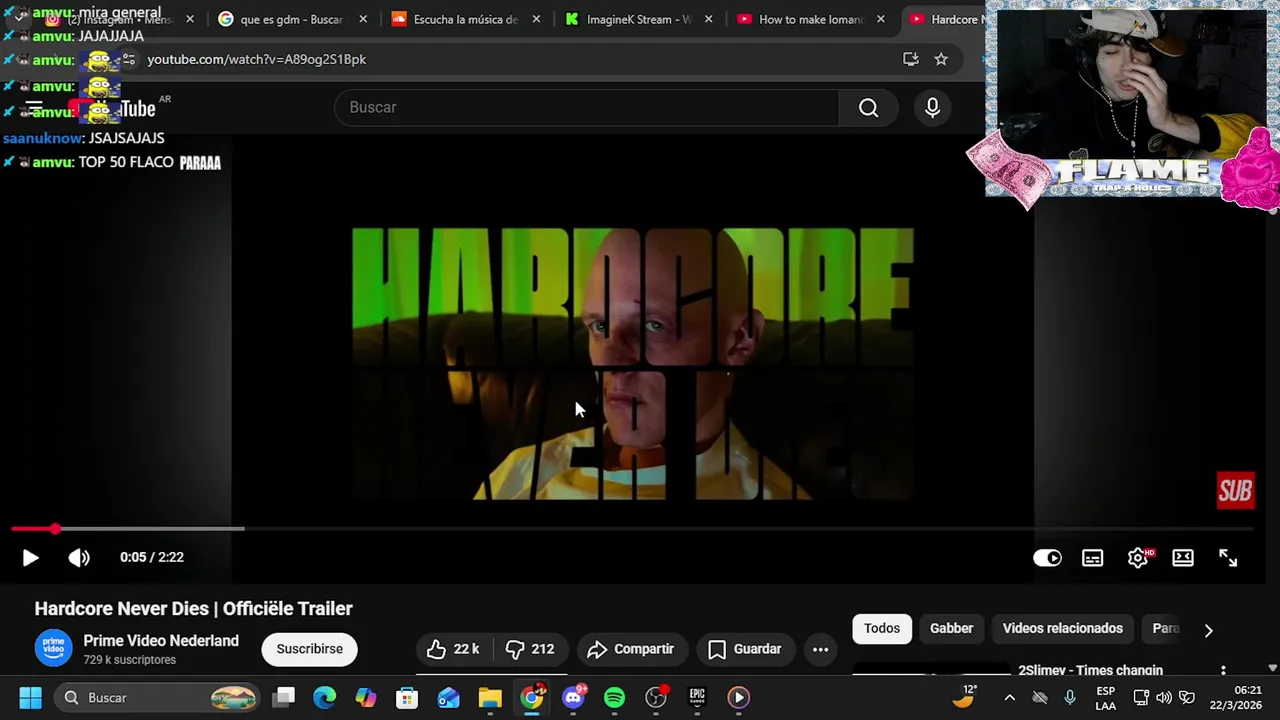Click the install app icon in address bar
The image size is (1280, 720).
[x=910, y=59]
